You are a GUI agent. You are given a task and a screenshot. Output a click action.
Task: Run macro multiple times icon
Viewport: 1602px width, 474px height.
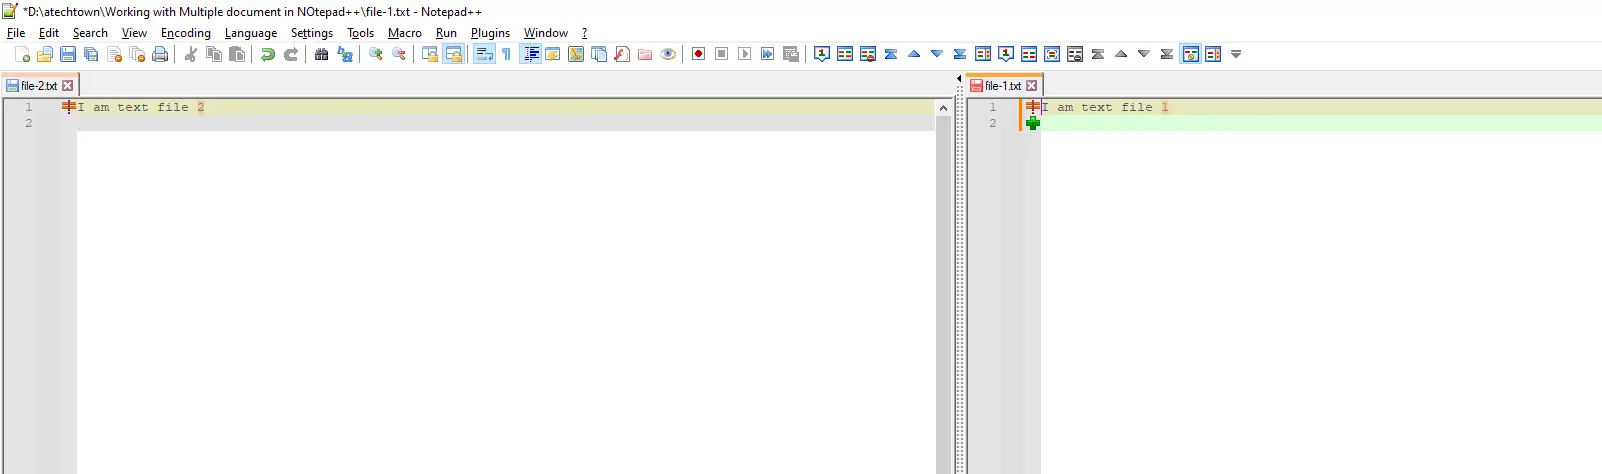click(767, 54)
